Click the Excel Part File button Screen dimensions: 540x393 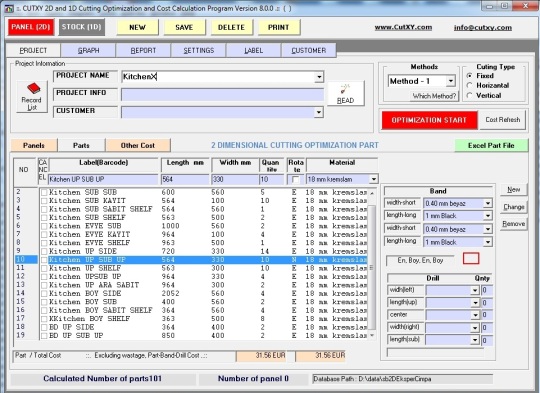click(491, 145)
